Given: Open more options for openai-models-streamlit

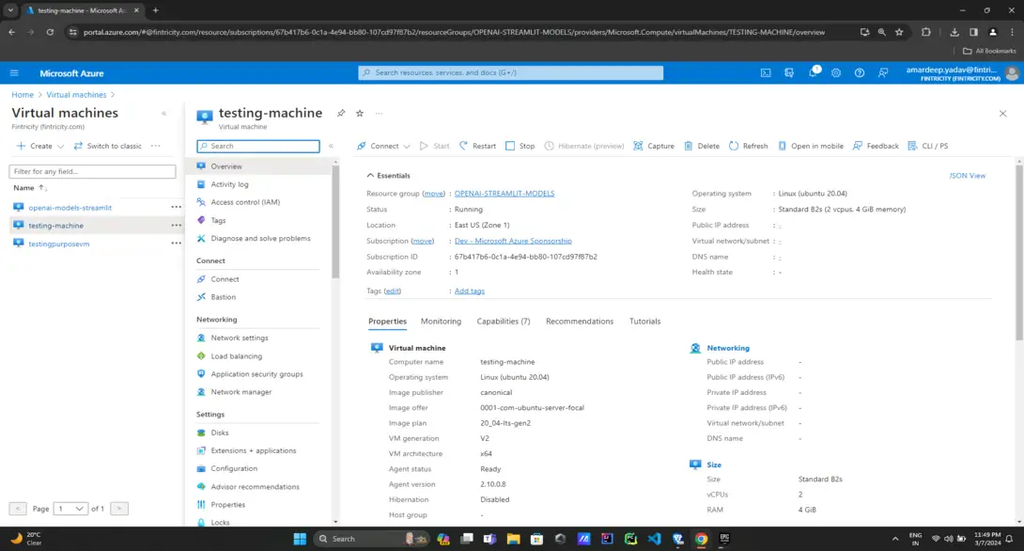Looking at the screenshot, I should pos(176,208).
